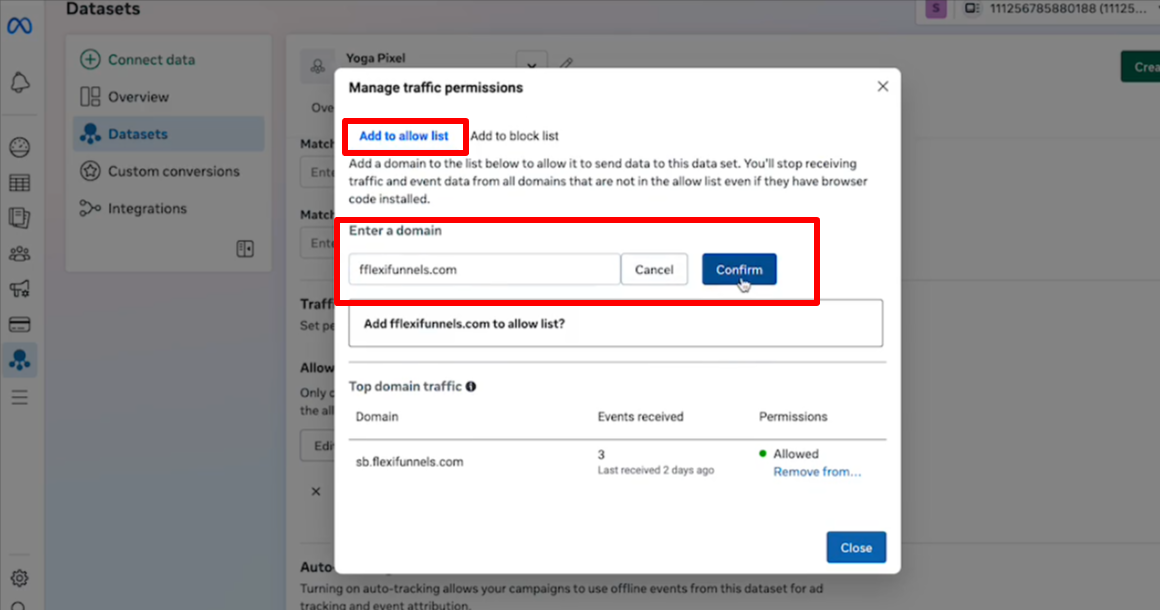Expand the Yoga Pixel dataset dropdown
This screenshot has height=610, width=1160.
(531, 66)
